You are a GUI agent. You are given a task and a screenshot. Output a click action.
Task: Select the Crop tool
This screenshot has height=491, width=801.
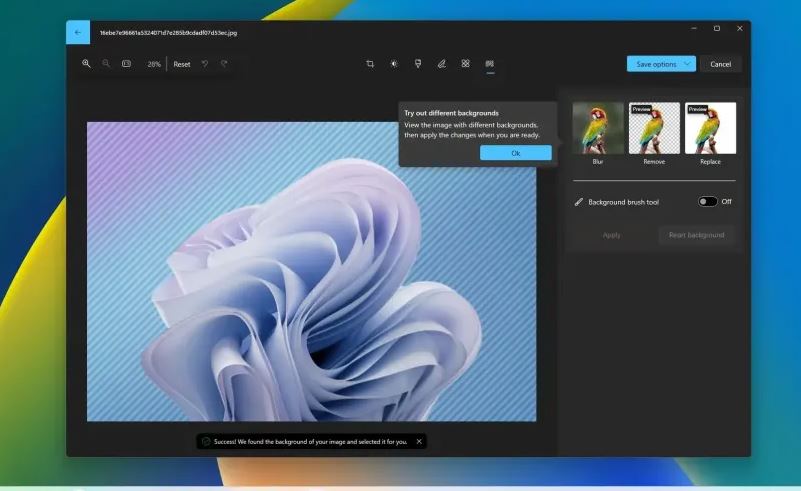[x=370, y=64]
